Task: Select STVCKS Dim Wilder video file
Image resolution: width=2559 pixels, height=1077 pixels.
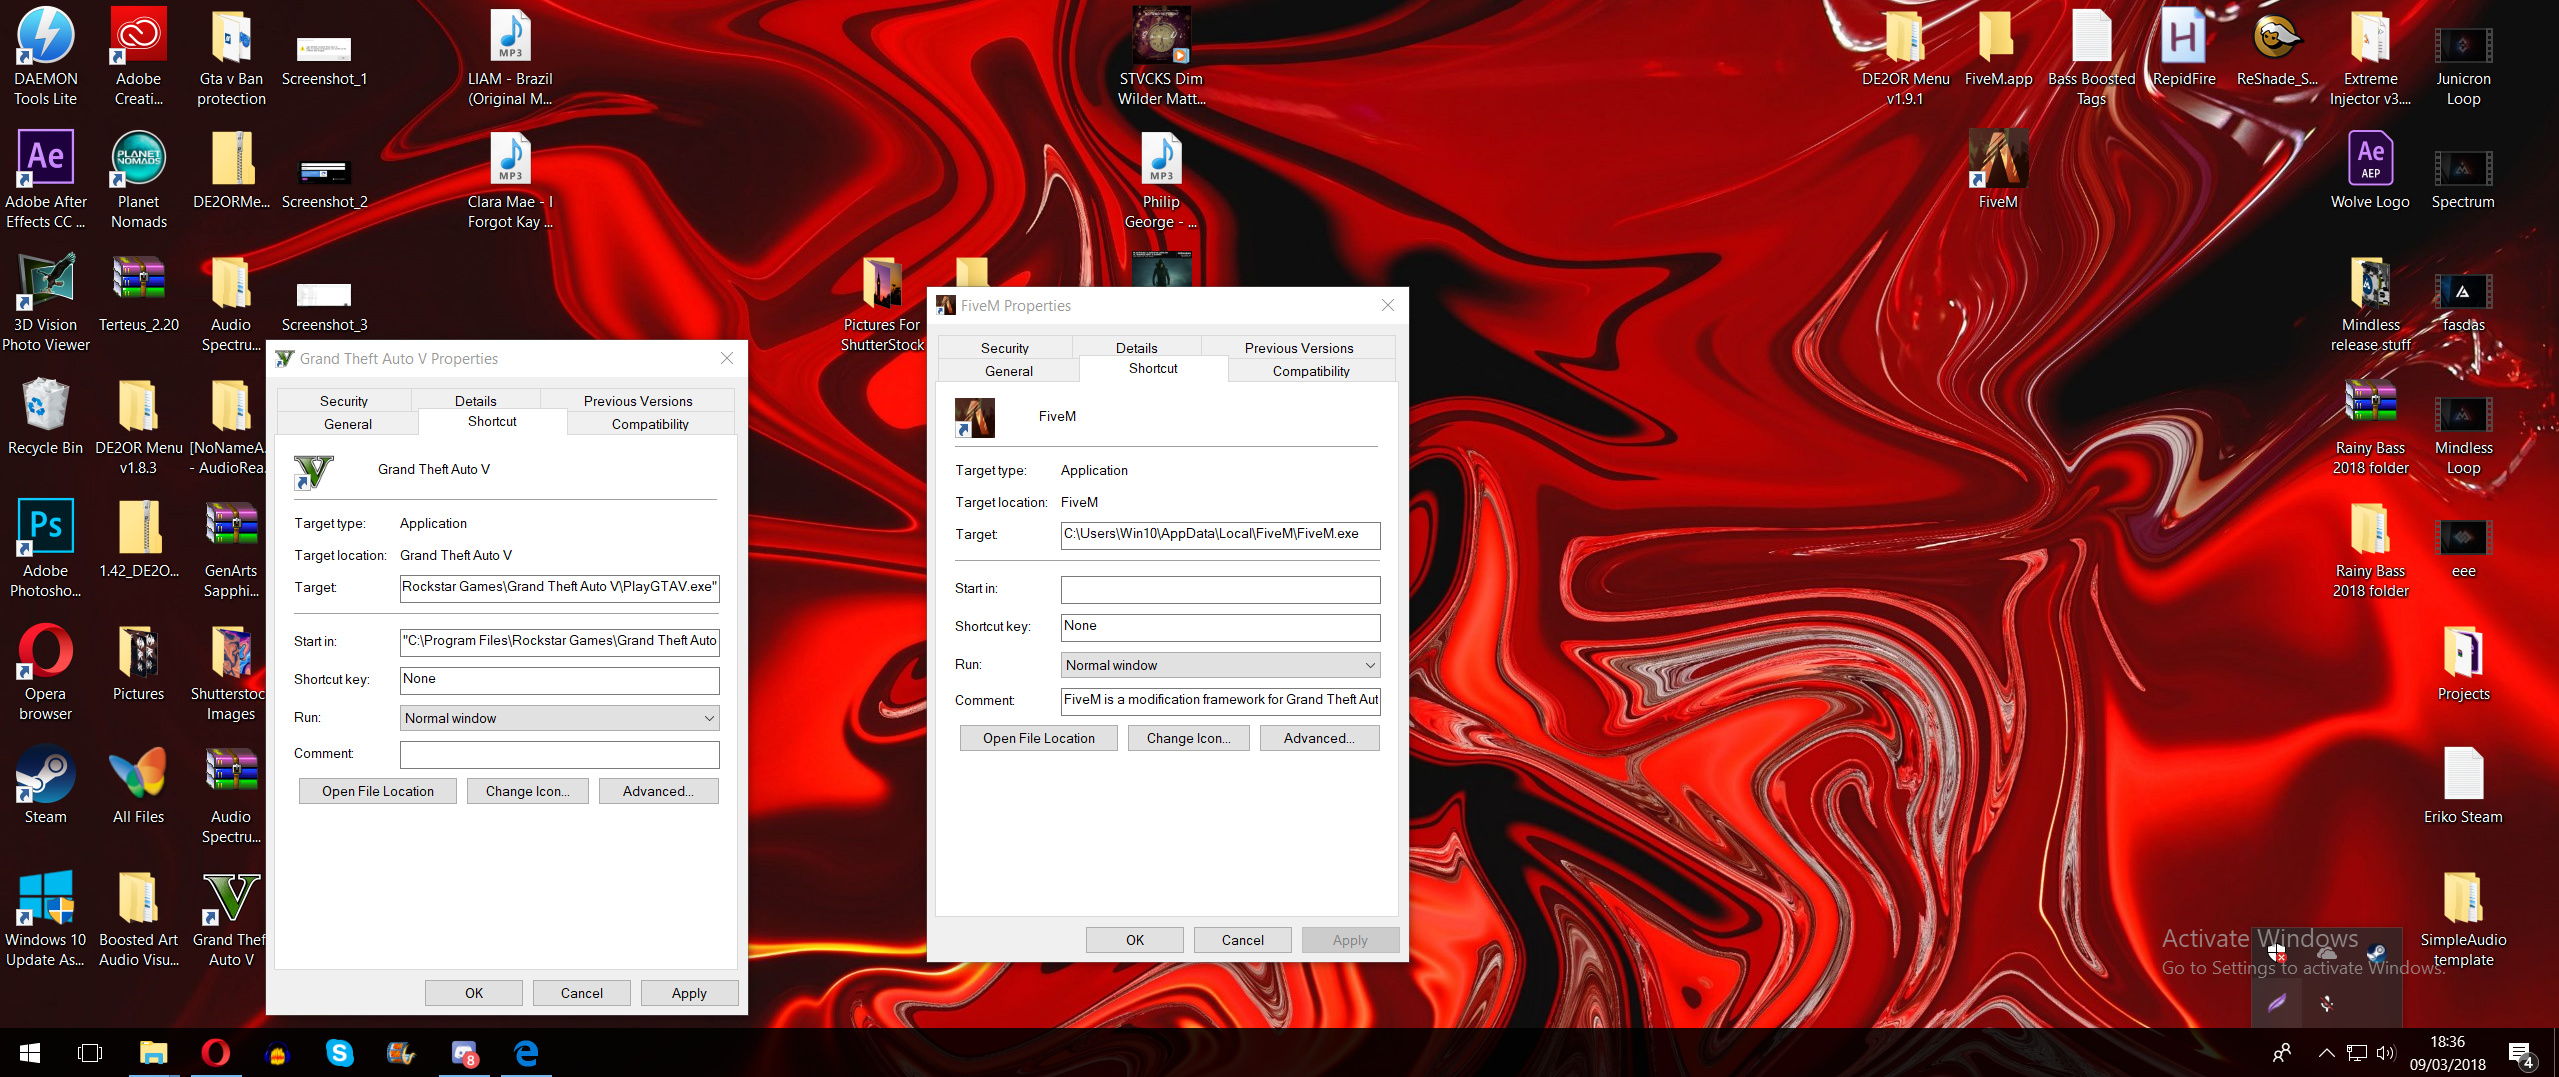Action: (1161, 55)
